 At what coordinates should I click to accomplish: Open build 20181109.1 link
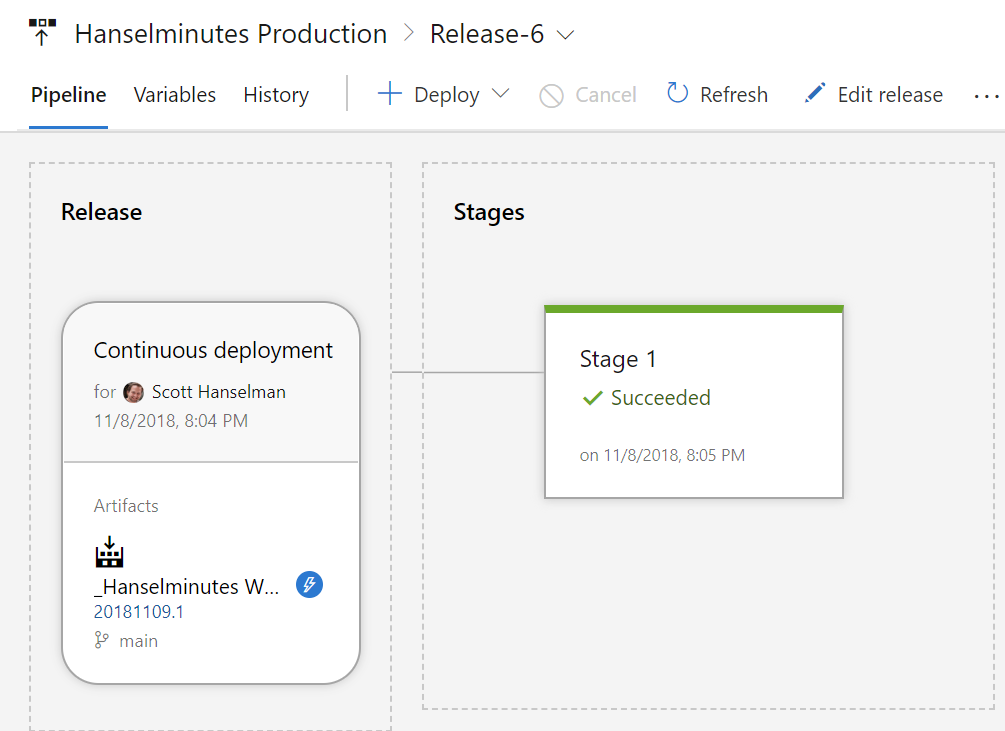[138, 612]
